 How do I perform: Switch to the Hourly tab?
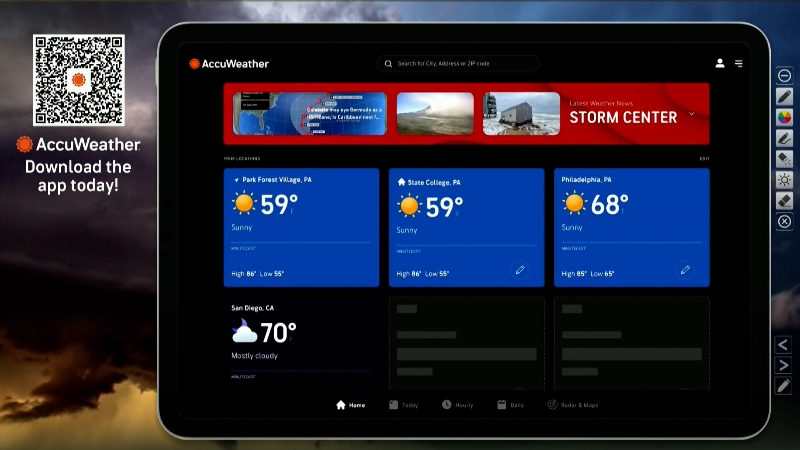tap(458, 405)
